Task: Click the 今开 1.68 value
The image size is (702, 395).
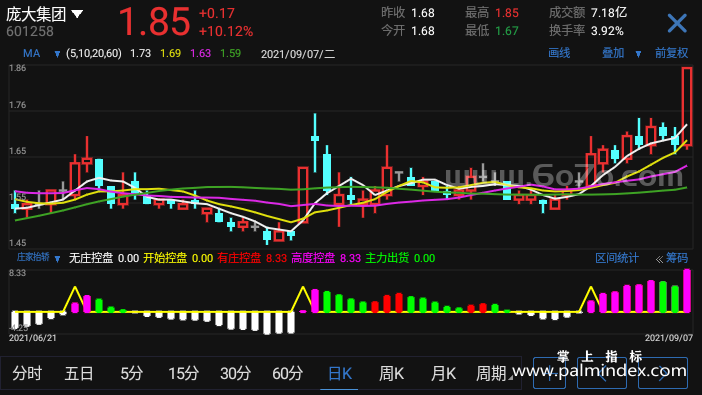Action: 423,31
